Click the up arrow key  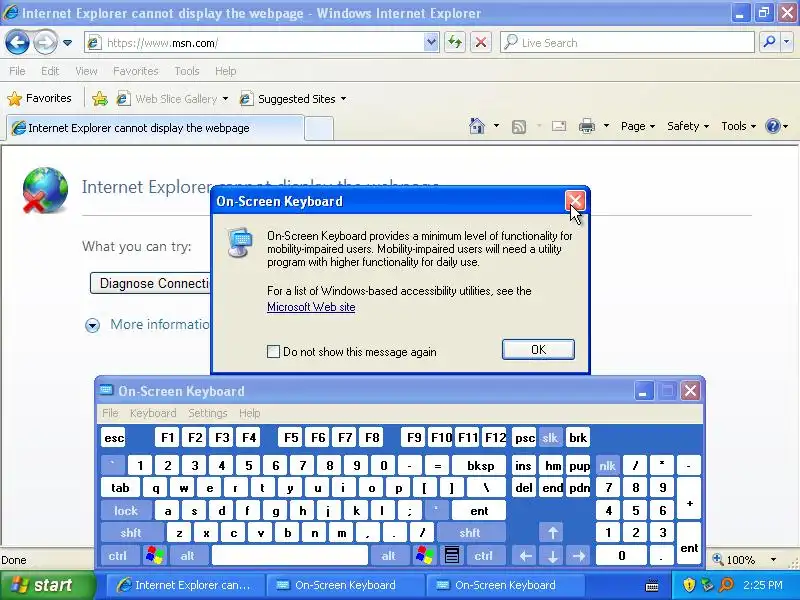coord(553,533)
